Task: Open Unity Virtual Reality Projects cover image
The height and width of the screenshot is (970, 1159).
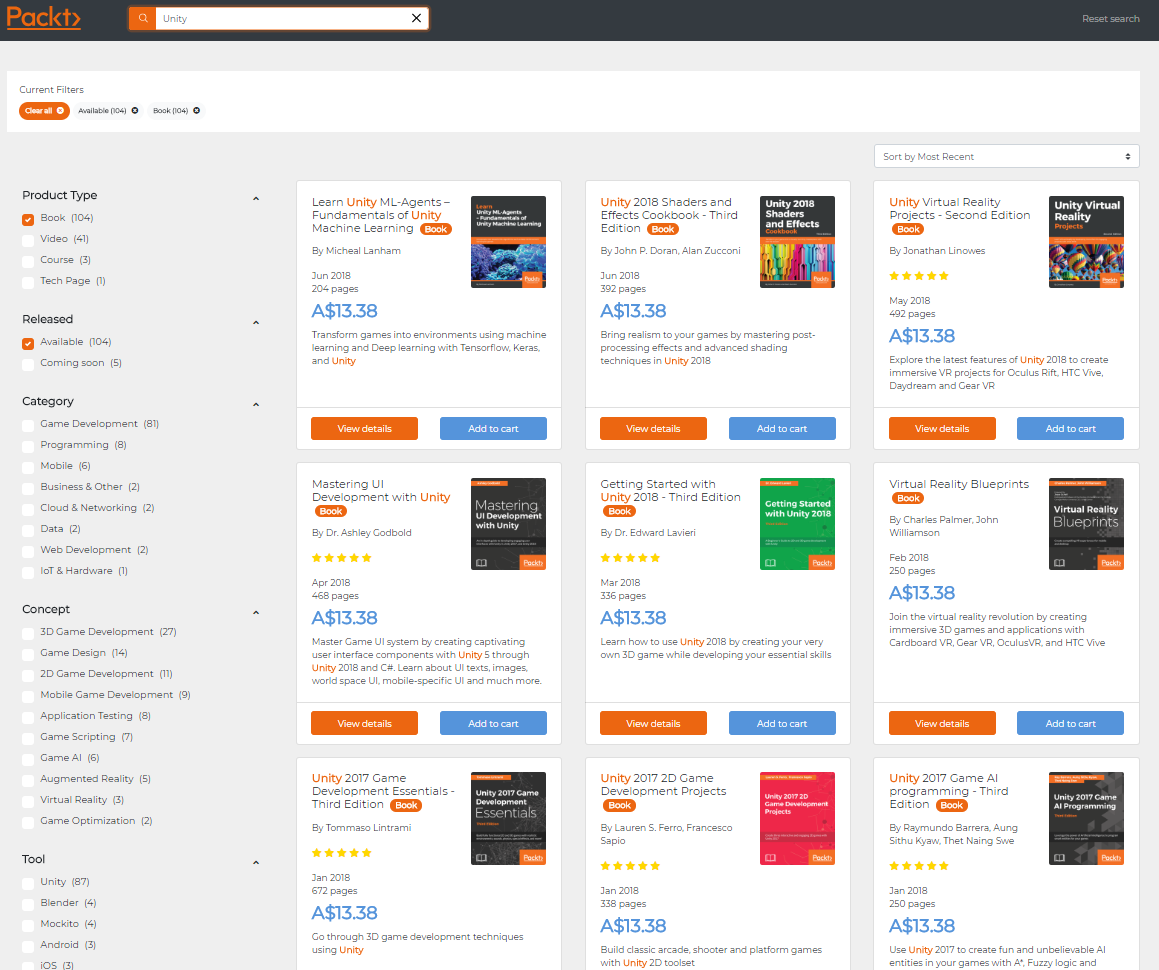Action: point(1087,242)
